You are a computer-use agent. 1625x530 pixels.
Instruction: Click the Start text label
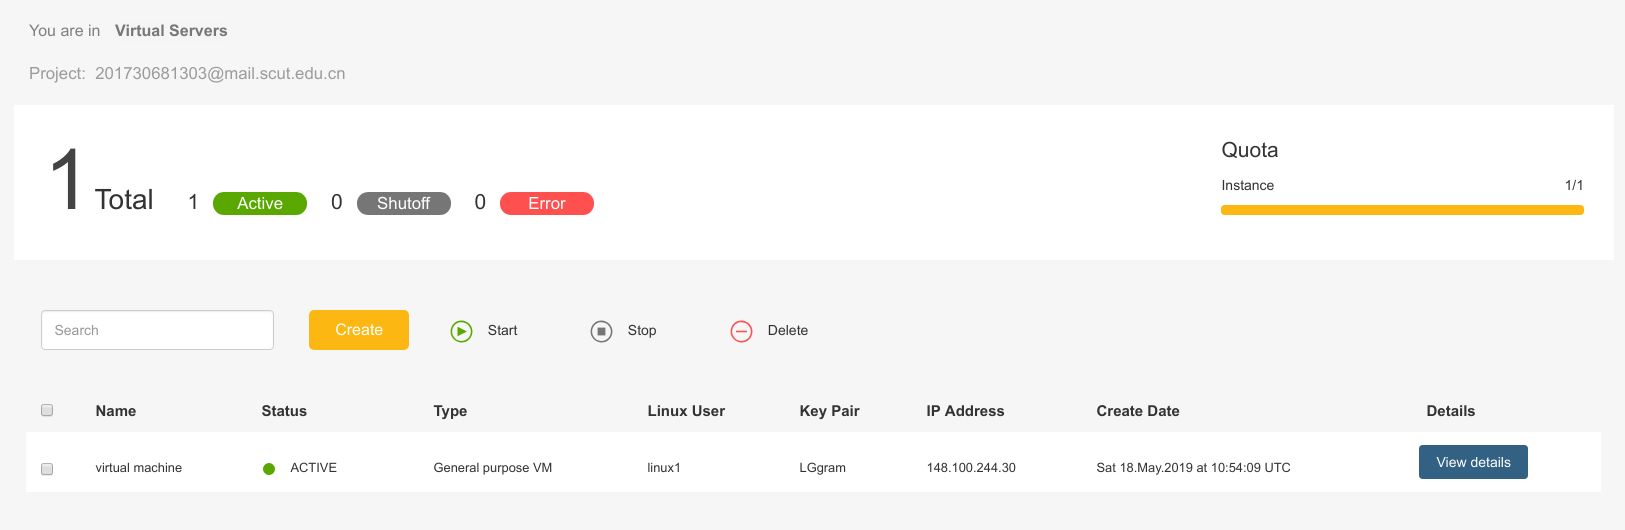502,330
